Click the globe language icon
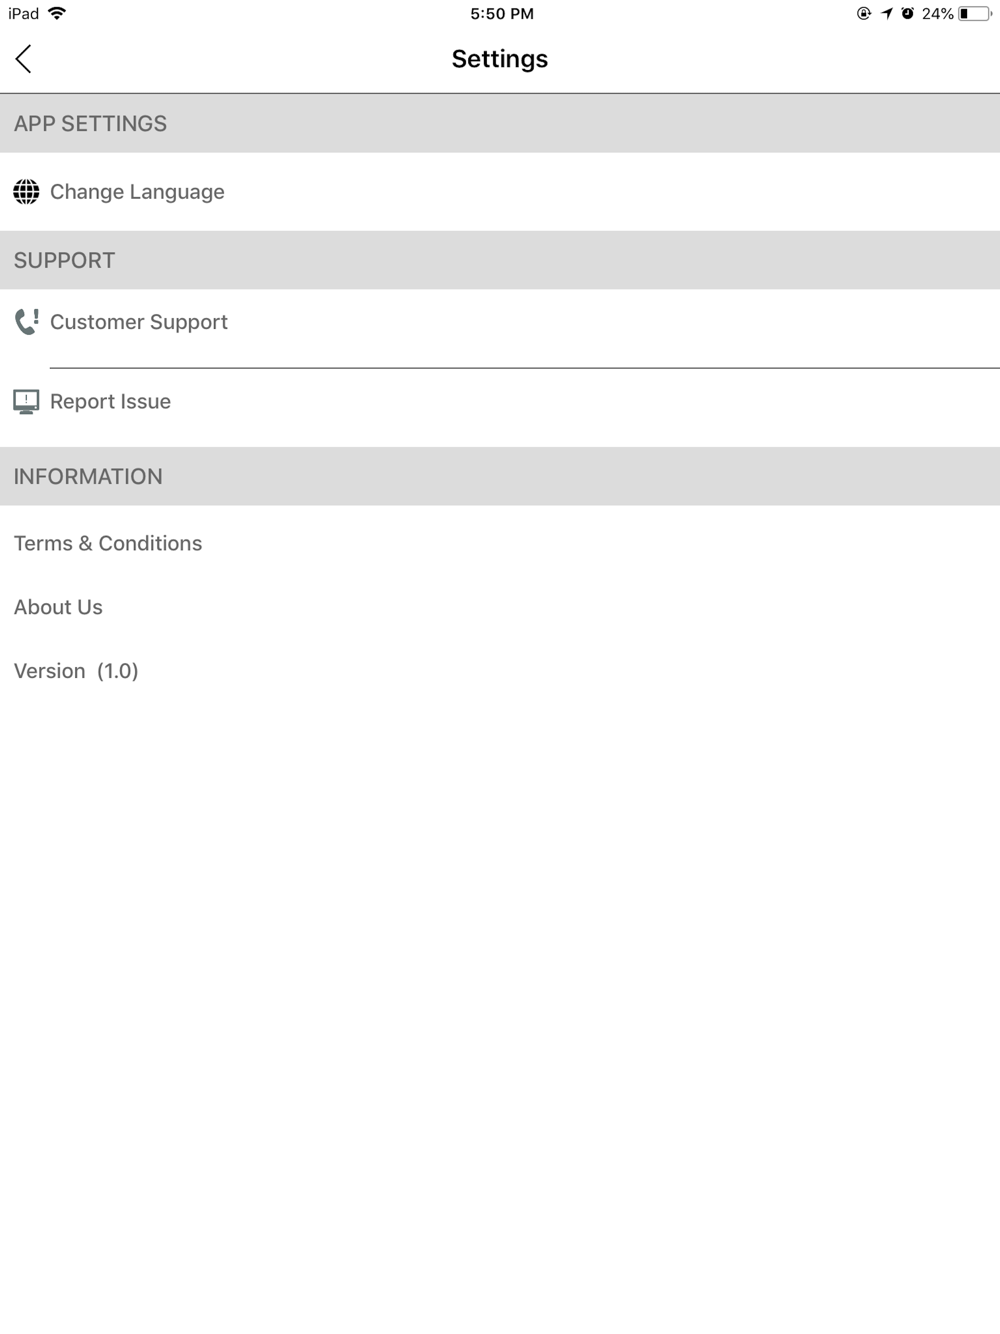This screenshot has width=1000, height=1334. (26, 192)
